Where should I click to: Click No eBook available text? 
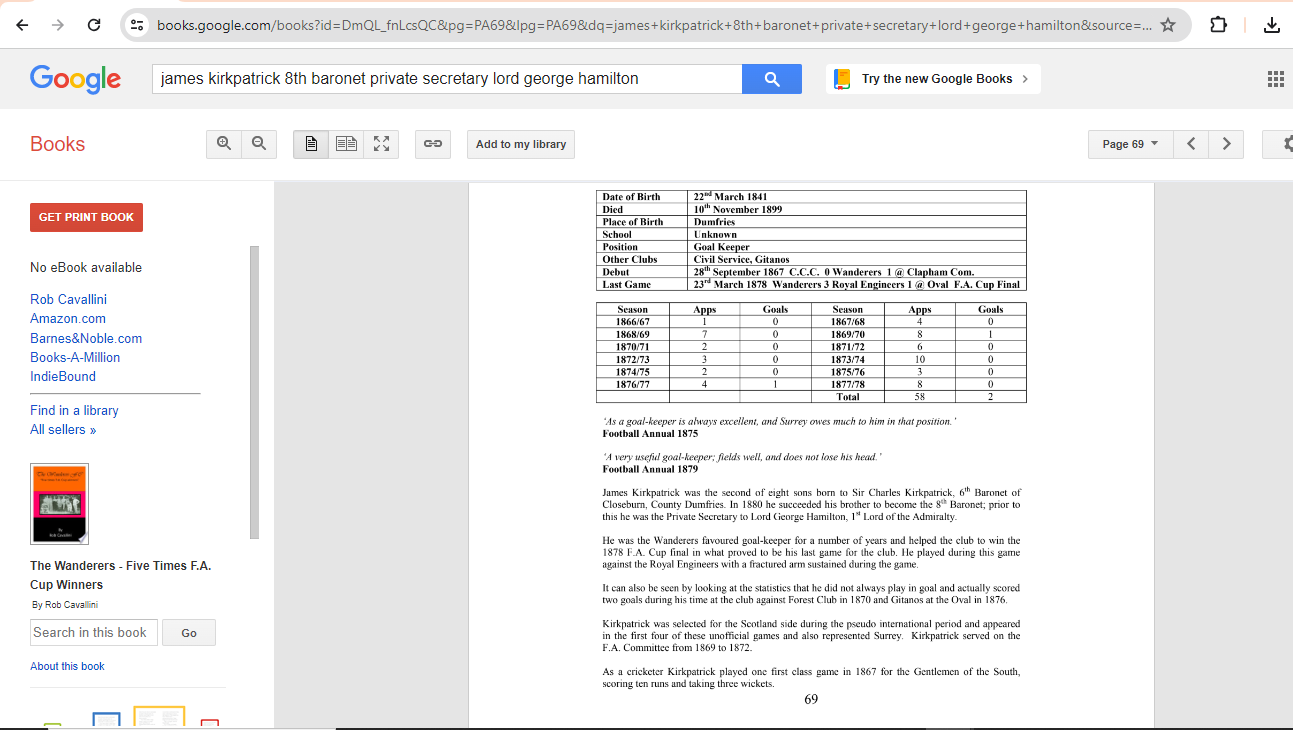point(86,267)
